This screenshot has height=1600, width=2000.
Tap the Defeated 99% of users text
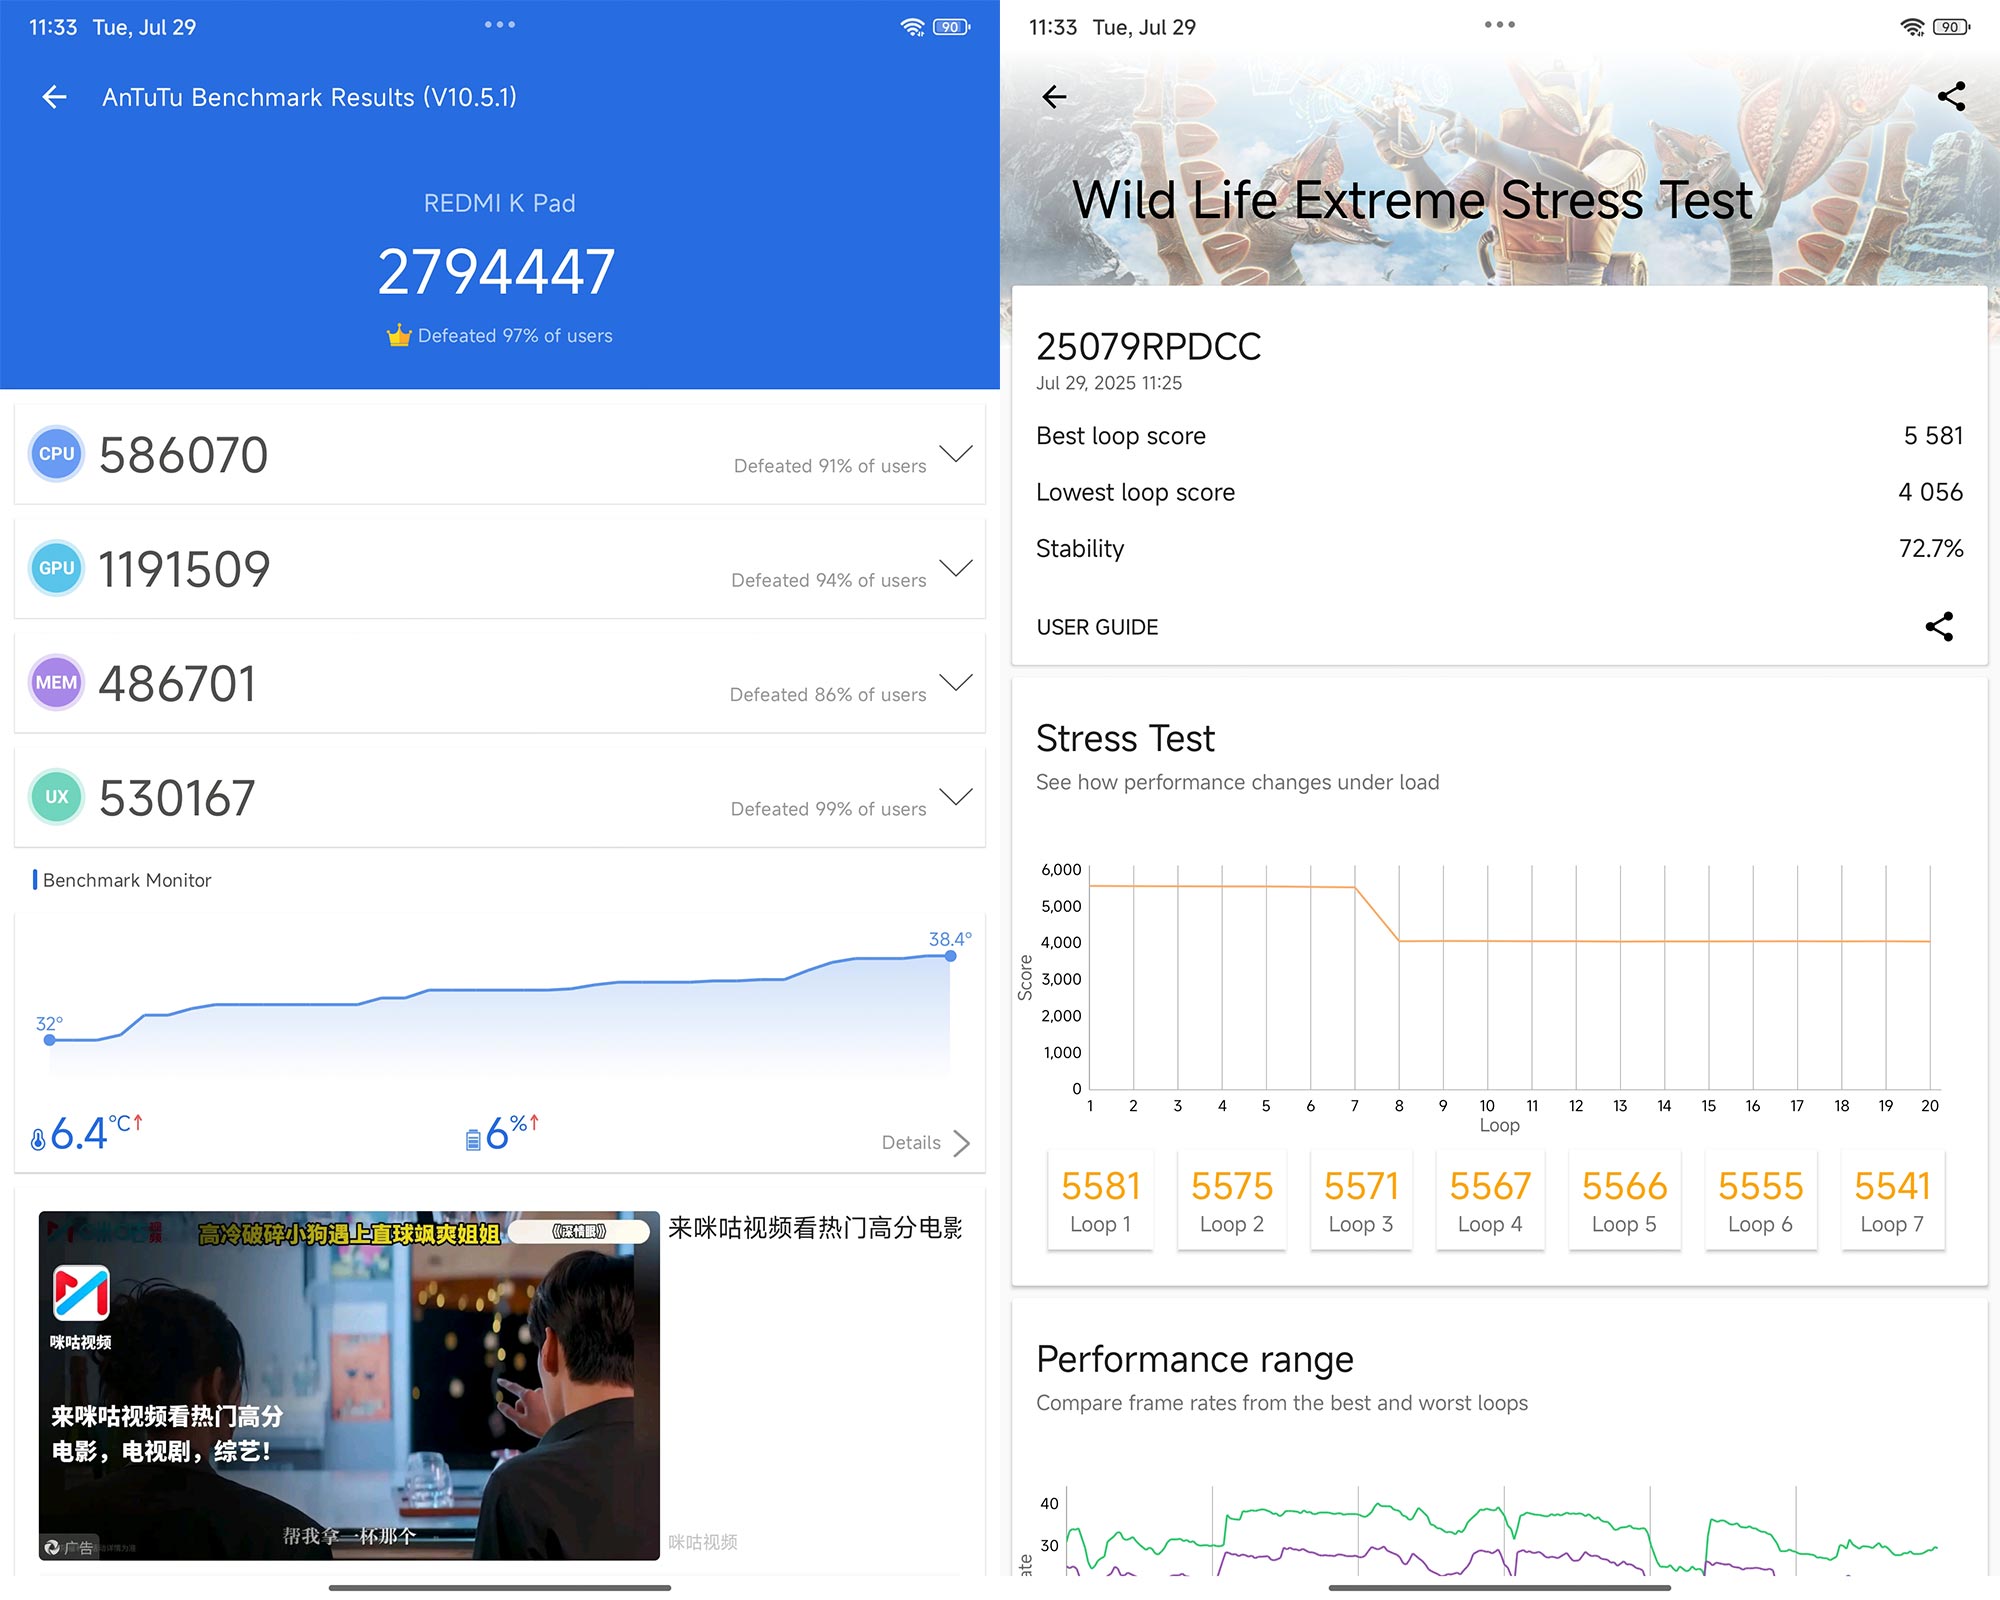tap(828, 809)
